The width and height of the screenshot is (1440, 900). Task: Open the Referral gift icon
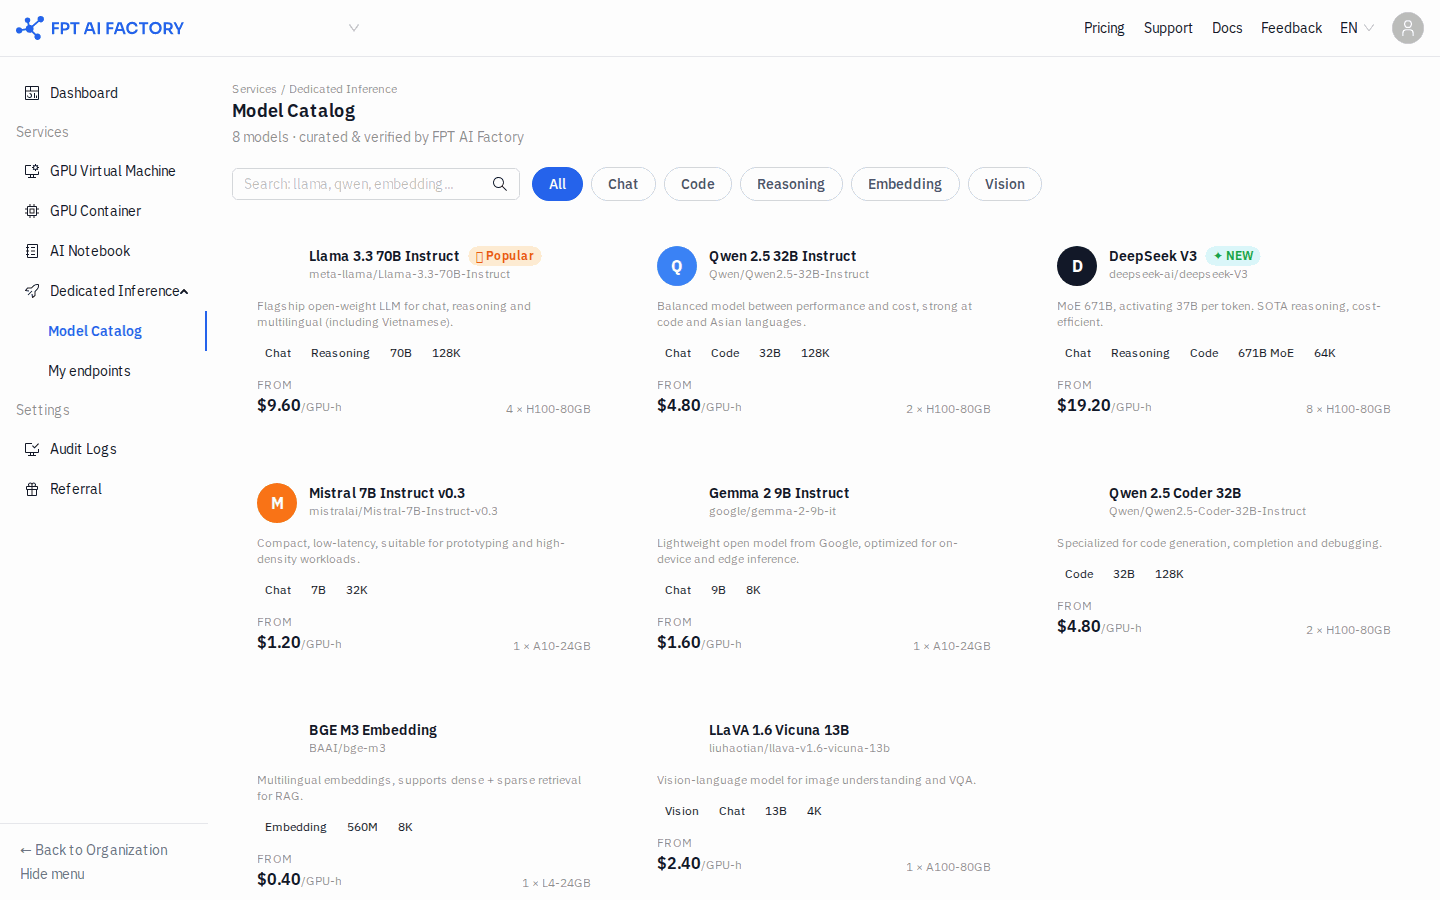point(32,489)
